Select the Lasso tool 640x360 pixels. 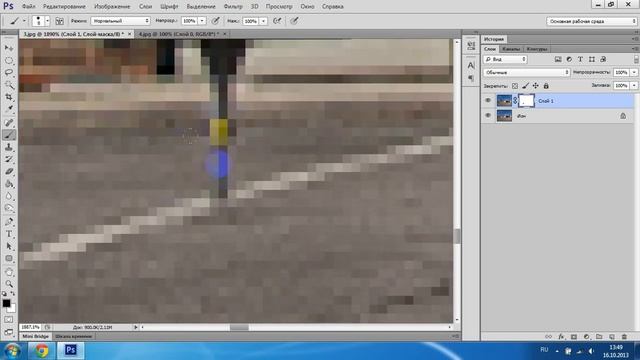click(x=9, y=73)
